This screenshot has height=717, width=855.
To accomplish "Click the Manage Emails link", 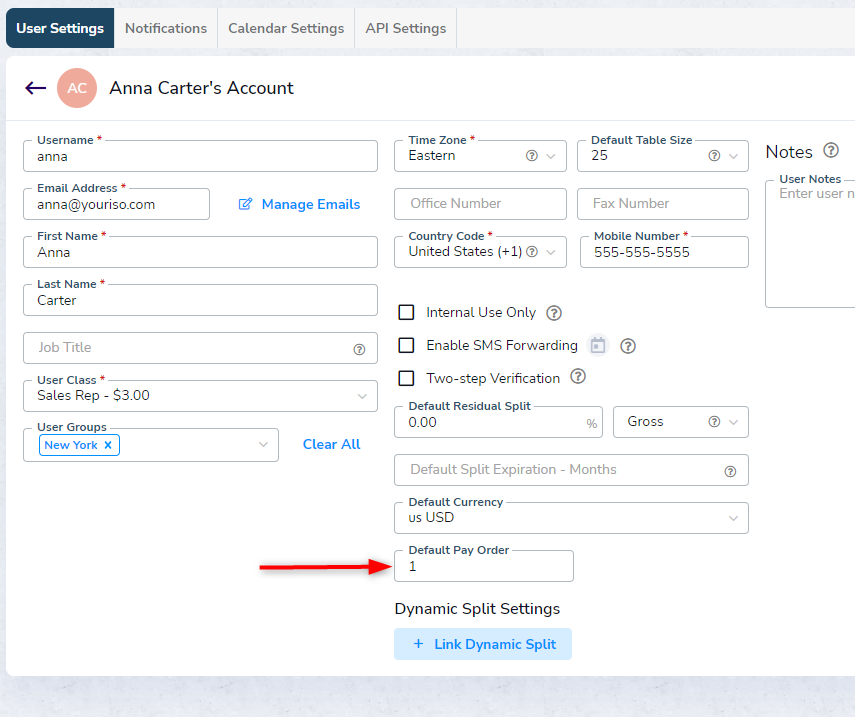I will click(x=299, y=204).
